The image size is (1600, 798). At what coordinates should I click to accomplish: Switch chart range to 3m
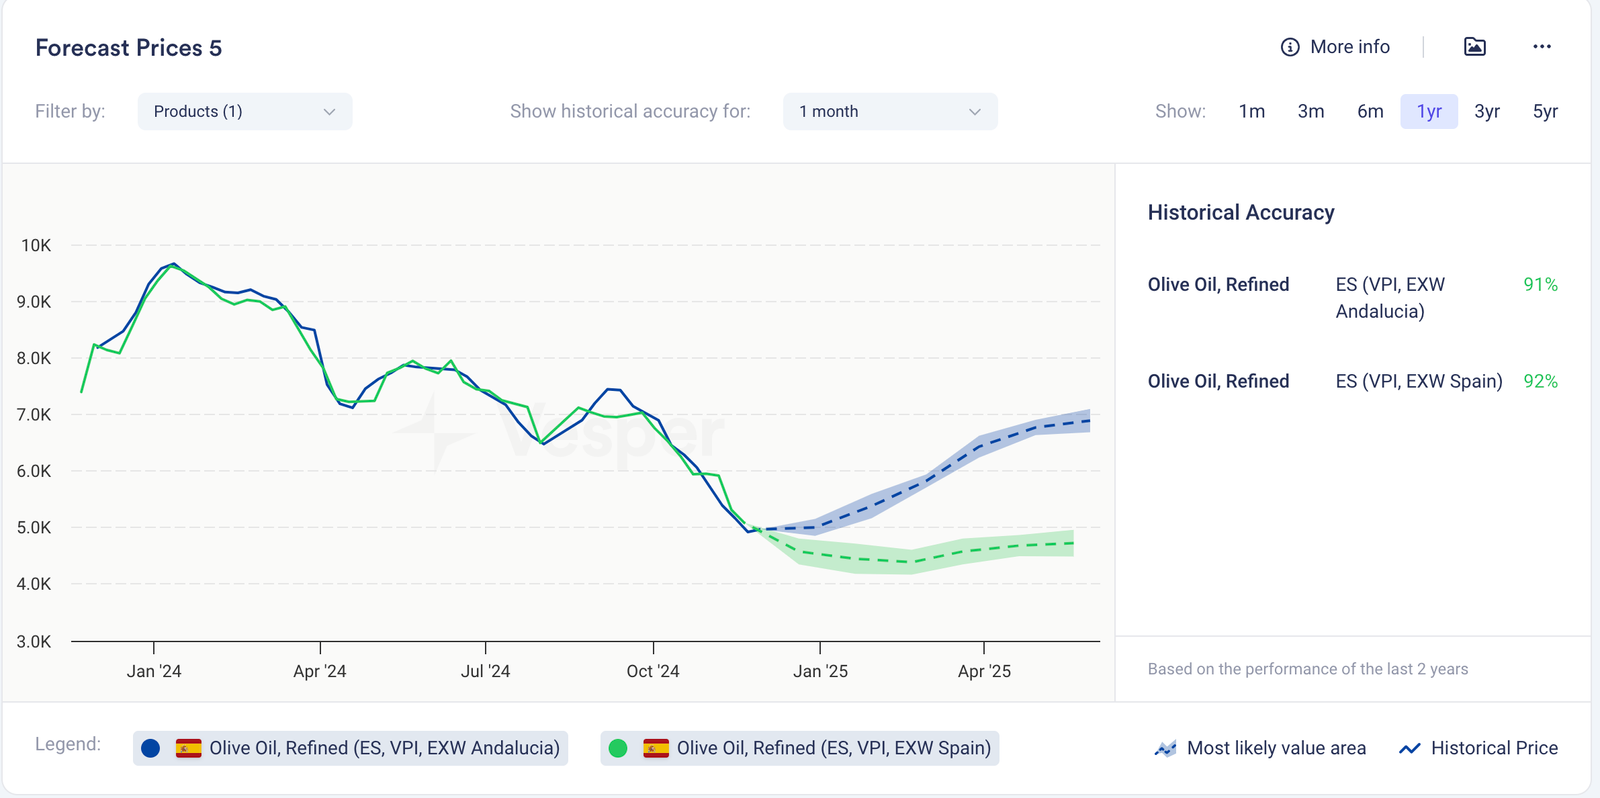[1310, 111]
